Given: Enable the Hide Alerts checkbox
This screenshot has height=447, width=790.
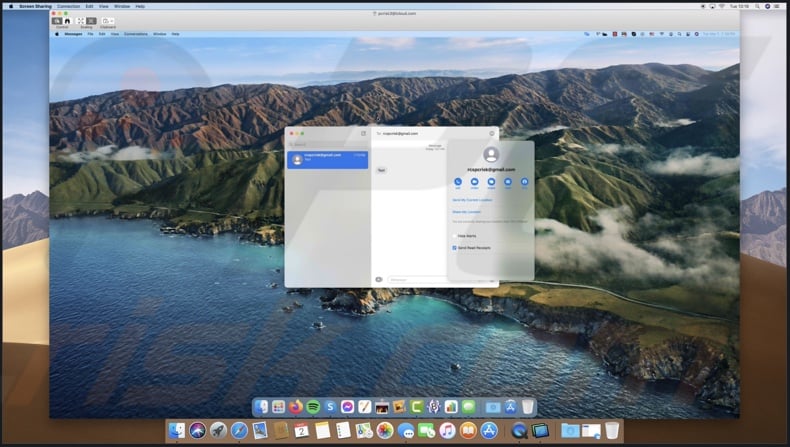Looking at the screenshot, I should (454, 236).
